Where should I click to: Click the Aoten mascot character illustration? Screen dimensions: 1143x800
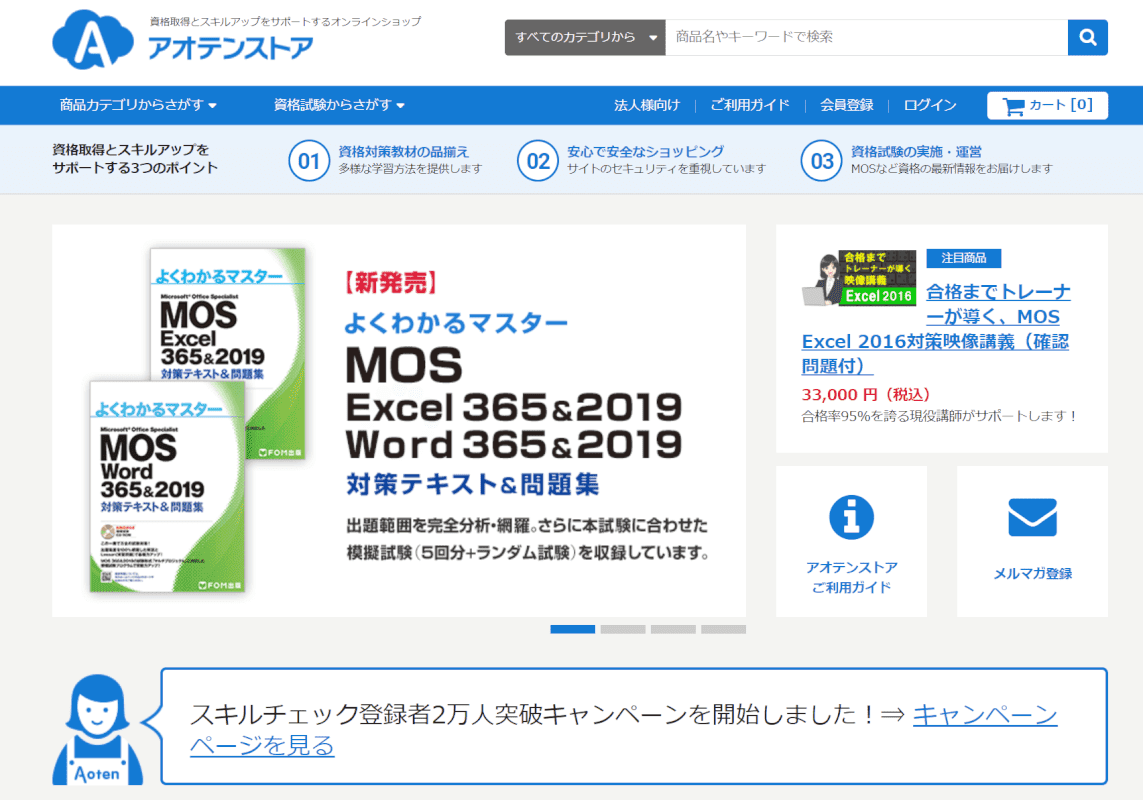click(x=98, y=729)
